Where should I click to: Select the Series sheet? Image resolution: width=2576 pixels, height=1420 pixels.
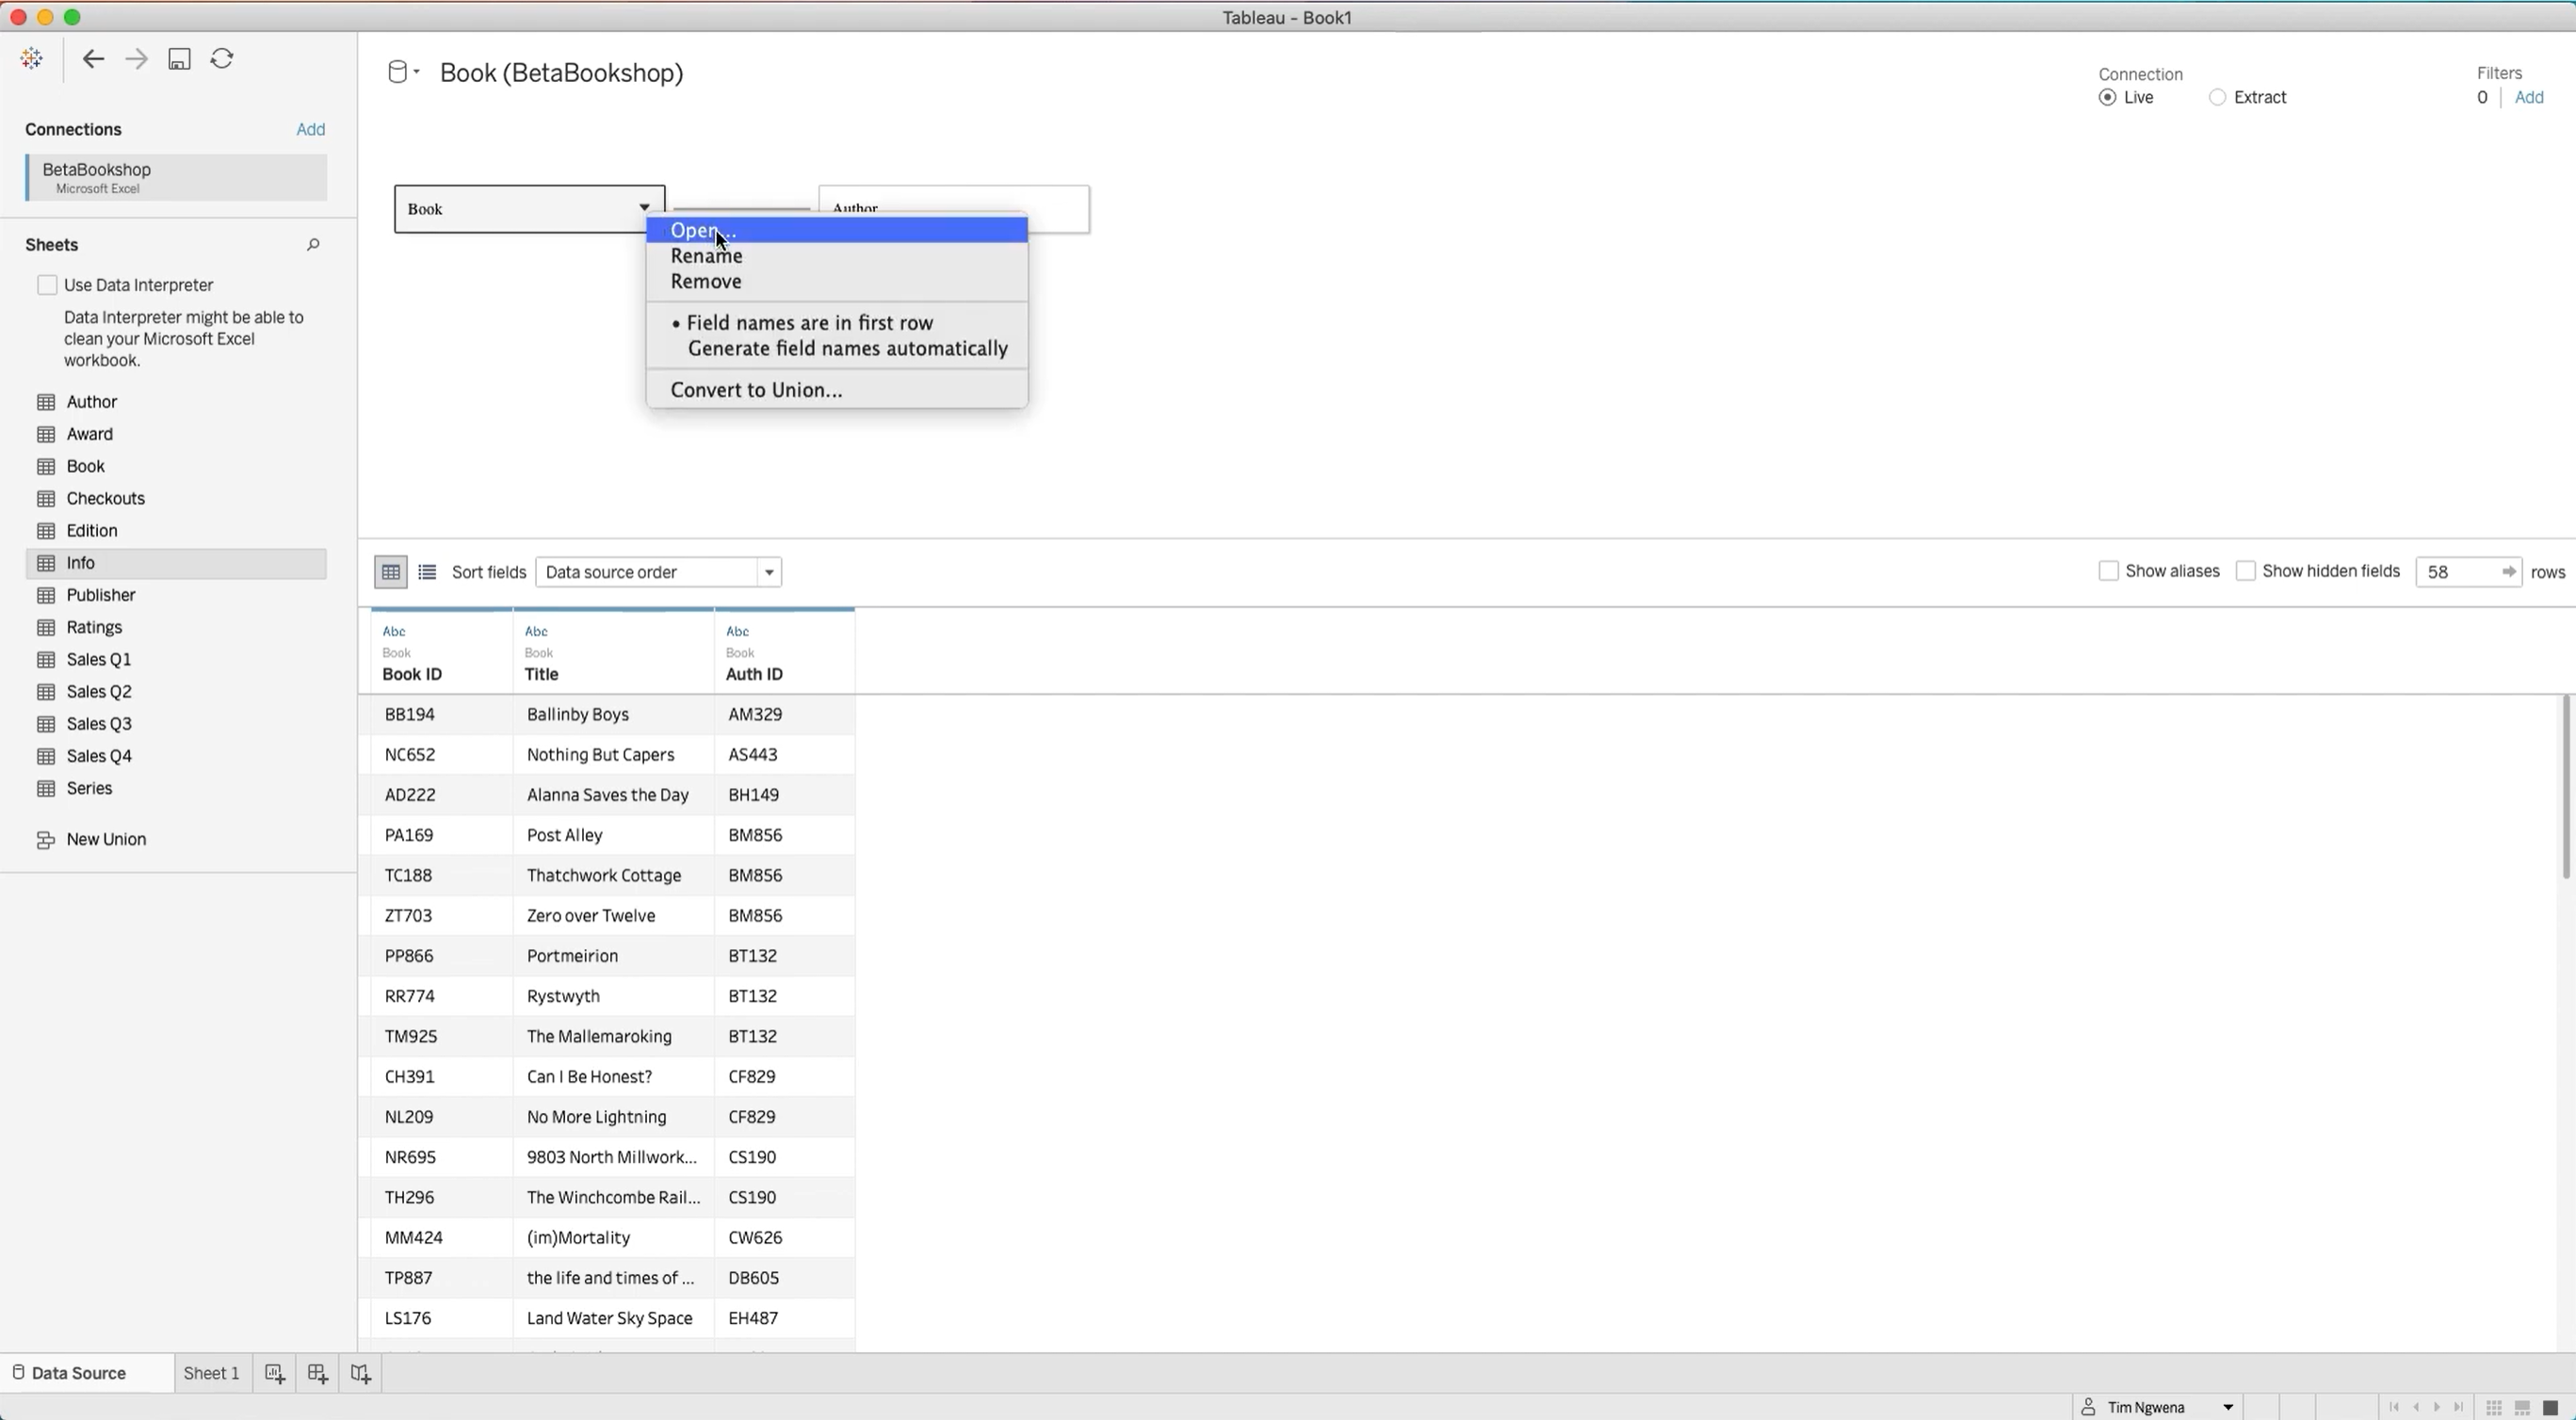pos(176,788)
